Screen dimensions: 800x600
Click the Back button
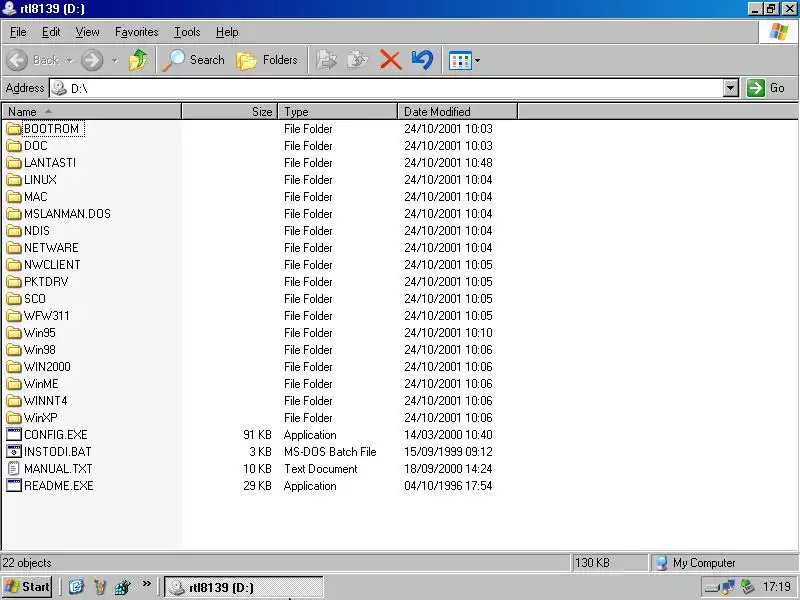(x=33, y=60)
